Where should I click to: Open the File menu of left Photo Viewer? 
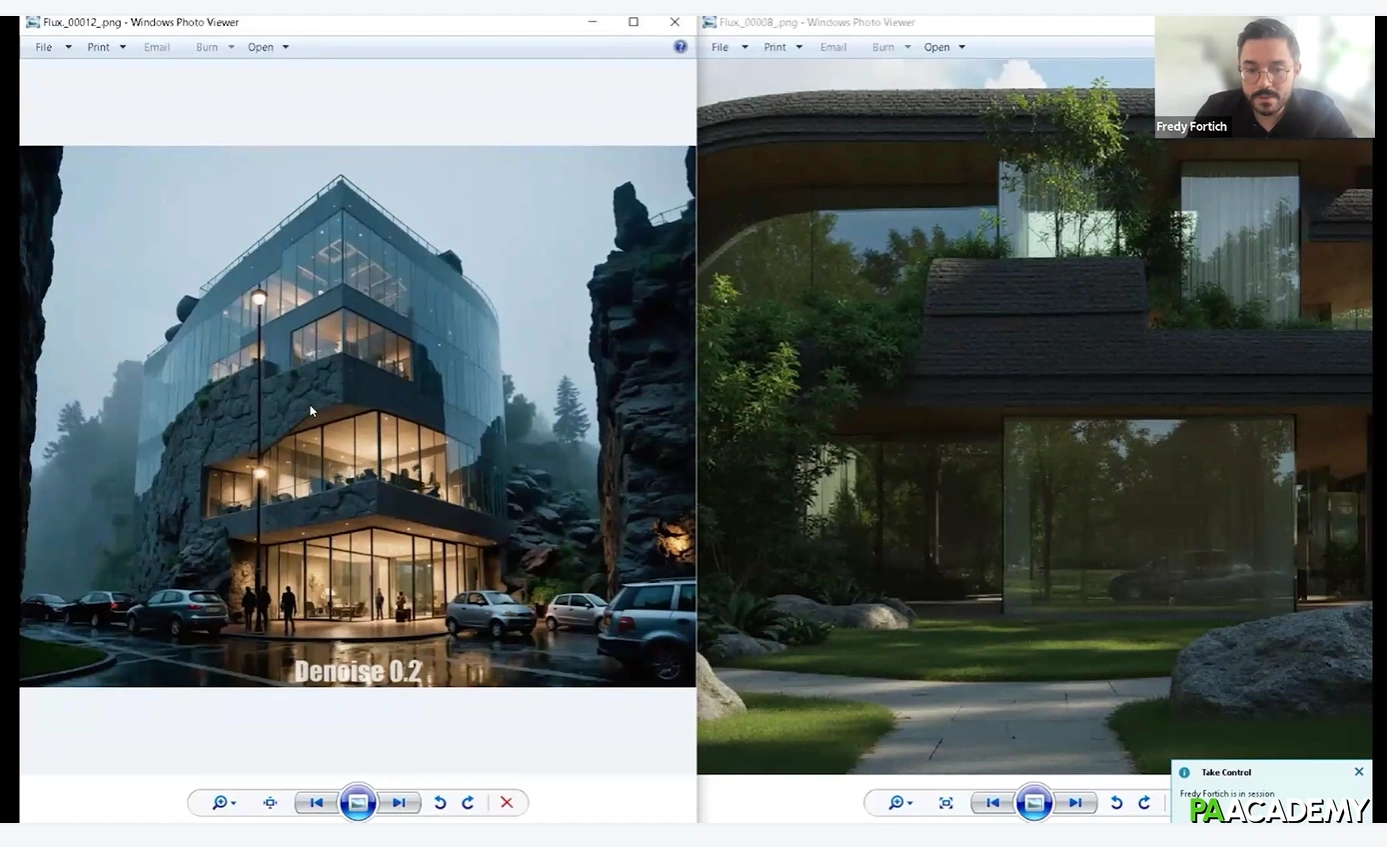tap(43, 46)
